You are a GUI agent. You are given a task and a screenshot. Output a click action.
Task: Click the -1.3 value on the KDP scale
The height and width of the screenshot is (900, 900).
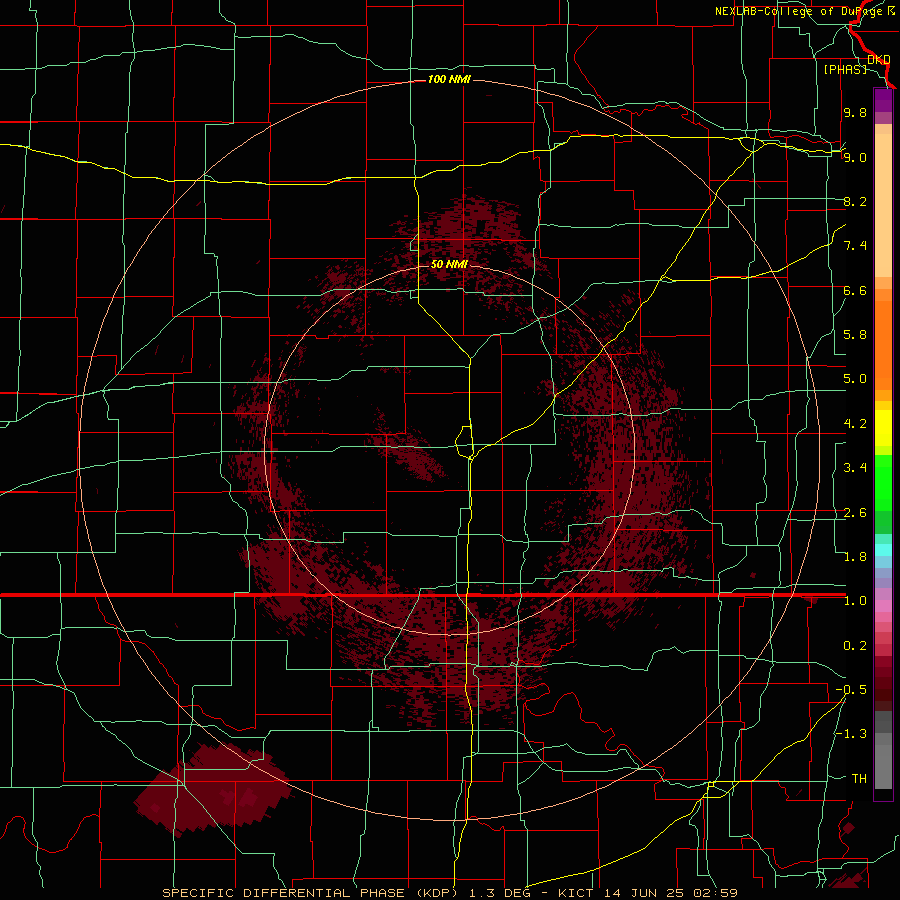851,734
